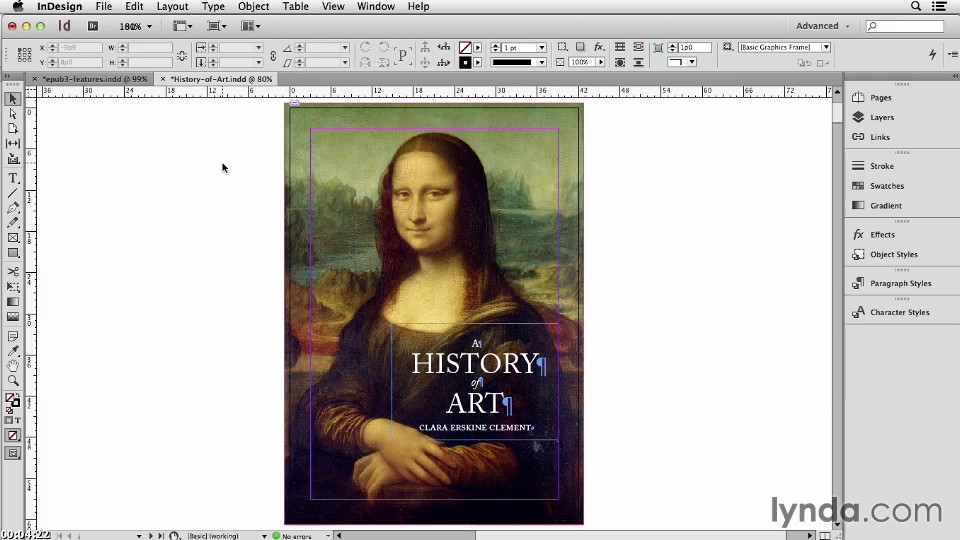Click the fill/stroke swatch in toolbox
Image resolution: width=960 pixels, height=540 pixels.
click(12, 400)
